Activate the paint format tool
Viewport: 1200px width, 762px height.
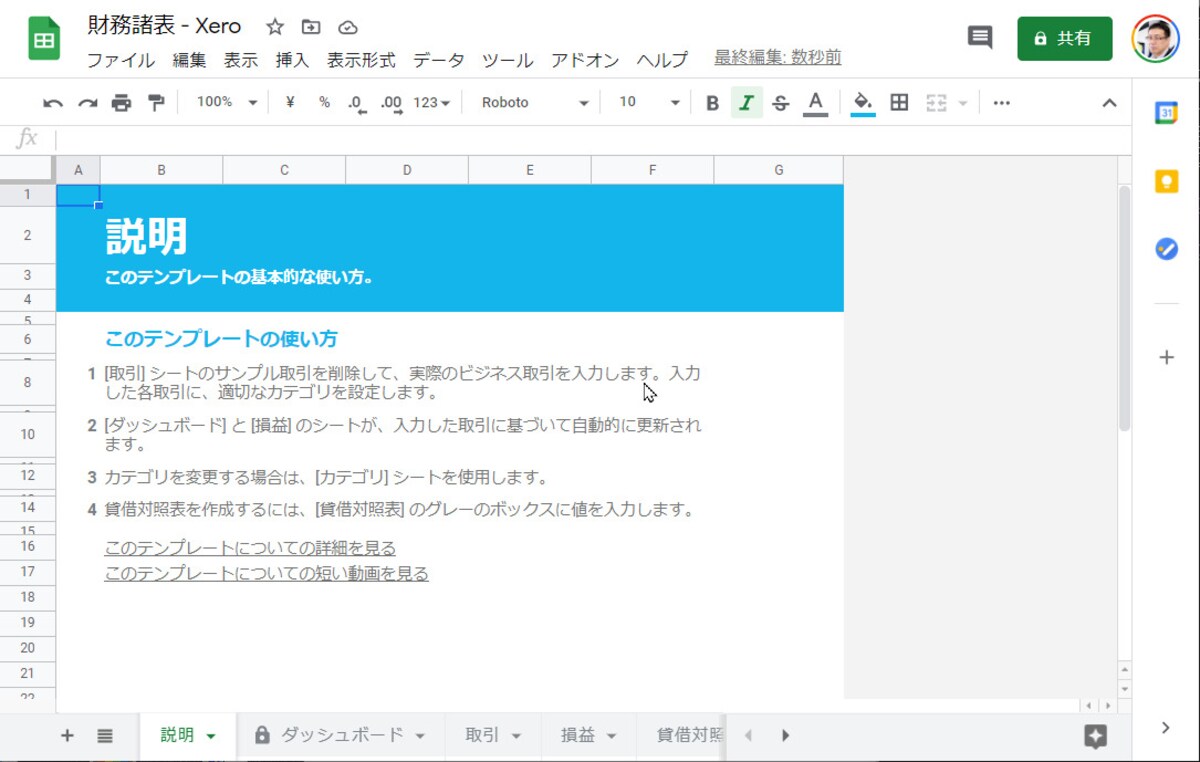[156, 102]
